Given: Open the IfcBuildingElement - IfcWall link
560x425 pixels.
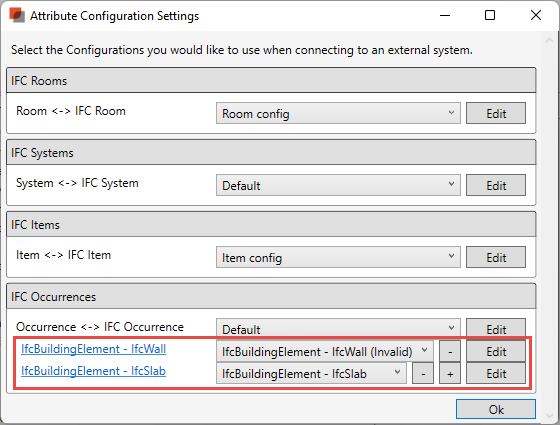Looking at the screenshot, I should pyautogui.click(x=94, y=349).
